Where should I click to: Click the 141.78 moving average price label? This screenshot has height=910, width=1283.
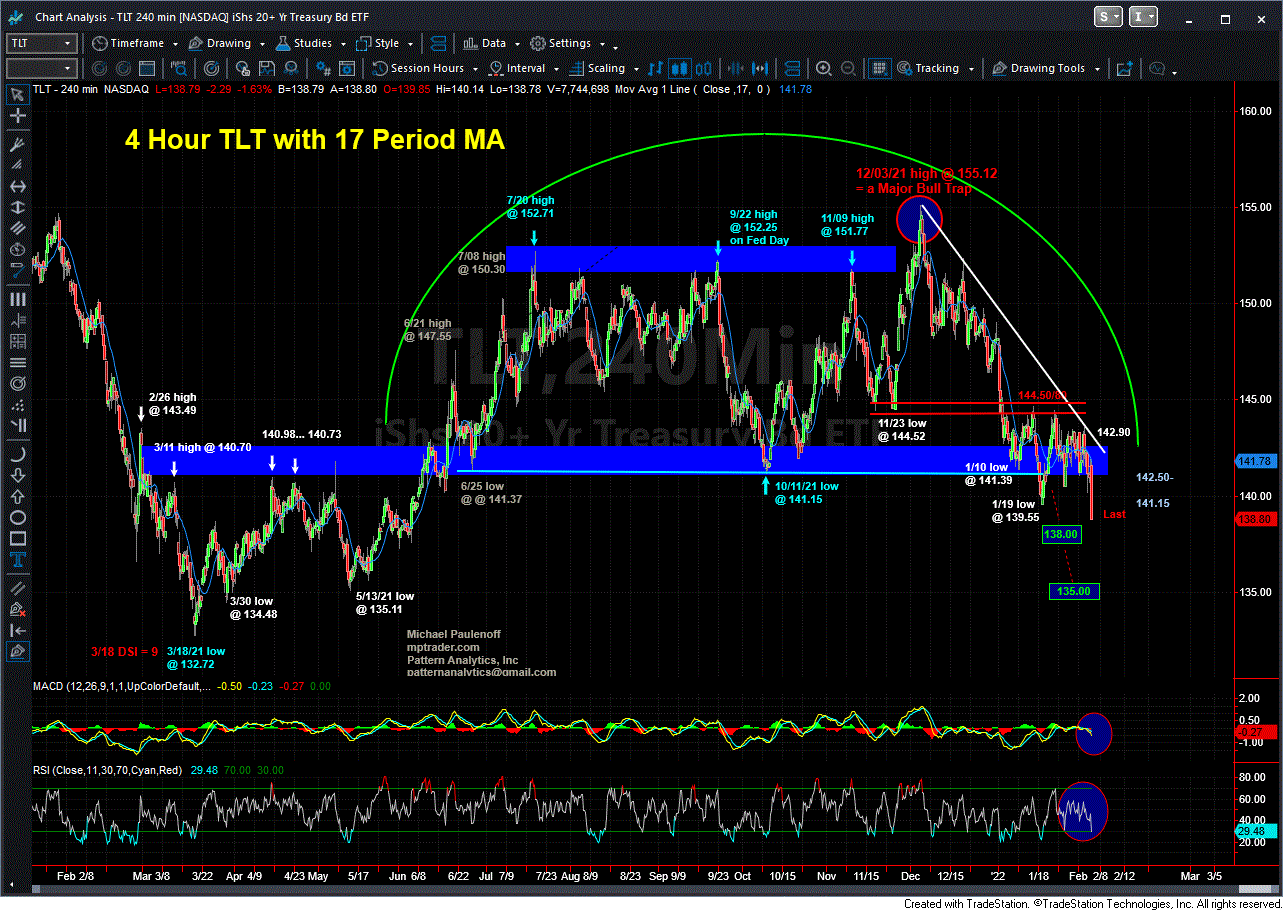pos(1253,461)
